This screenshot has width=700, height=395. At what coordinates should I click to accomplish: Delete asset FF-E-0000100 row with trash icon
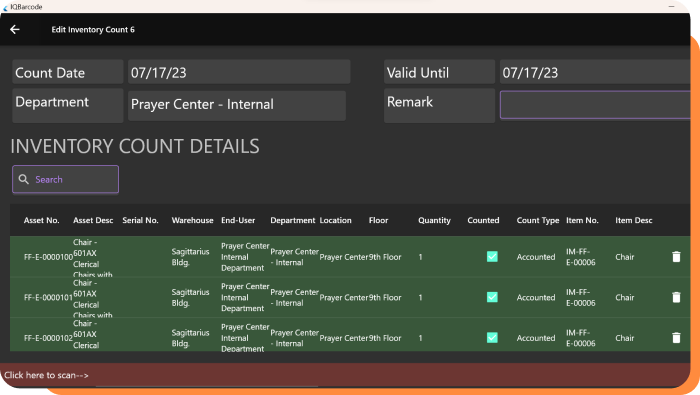[x=676, y=257]
